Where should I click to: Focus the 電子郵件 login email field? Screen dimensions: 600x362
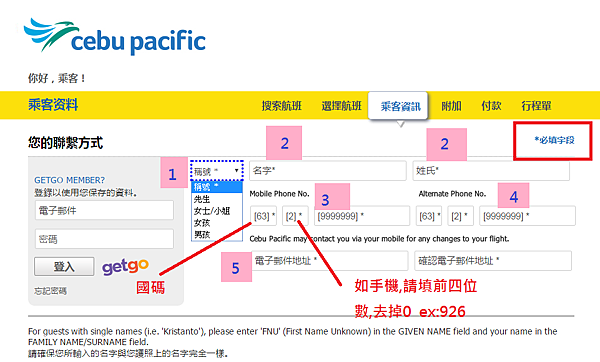point(104,210)
